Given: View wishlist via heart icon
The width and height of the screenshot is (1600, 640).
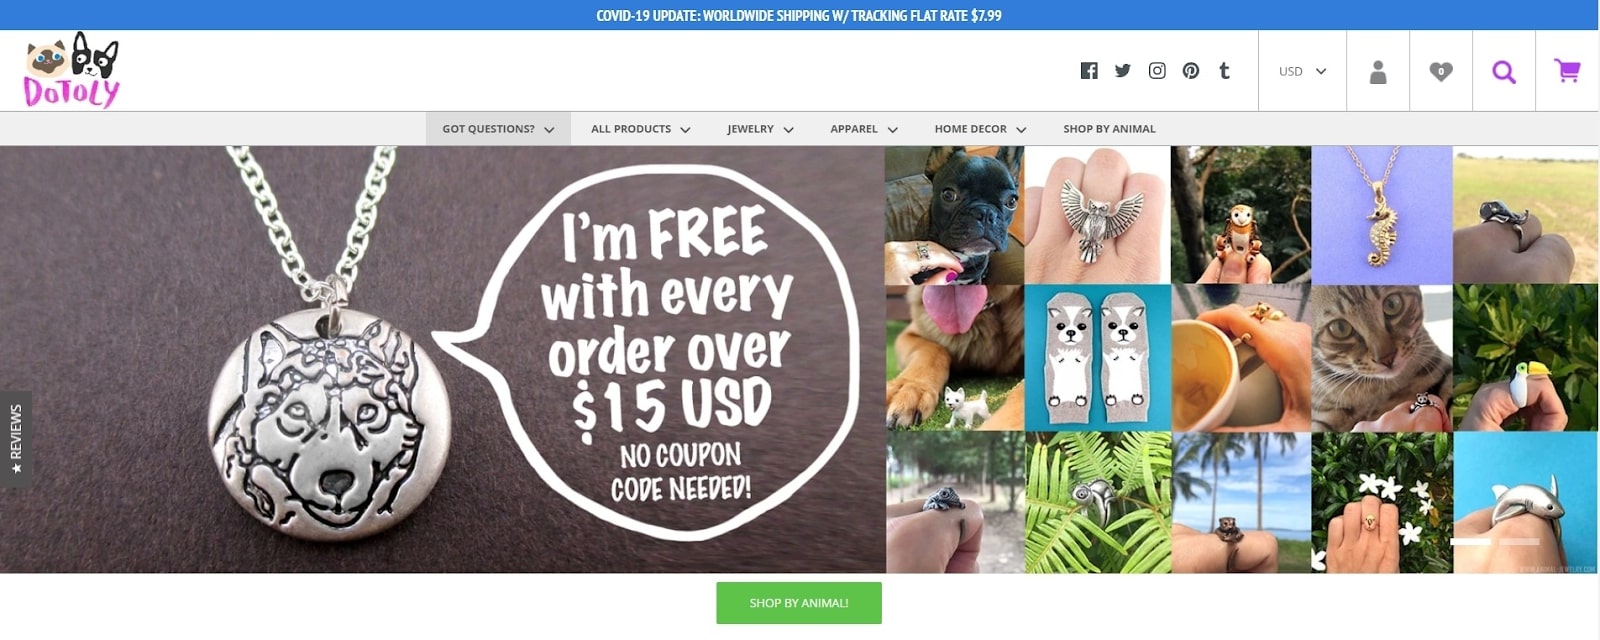Looking at the screenshot, I should pos(1441,71).
